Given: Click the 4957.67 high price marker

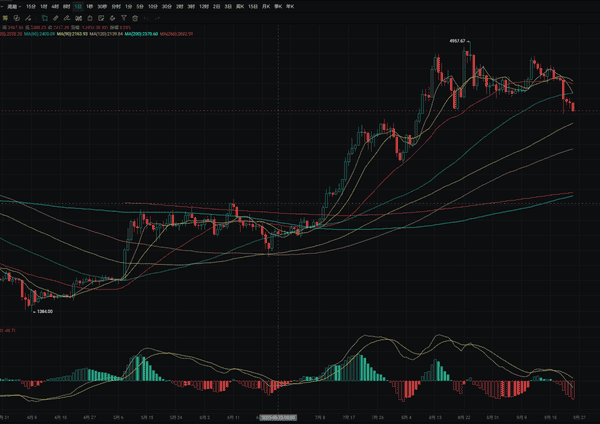Looking at the screenshot, I should (457, 42).
